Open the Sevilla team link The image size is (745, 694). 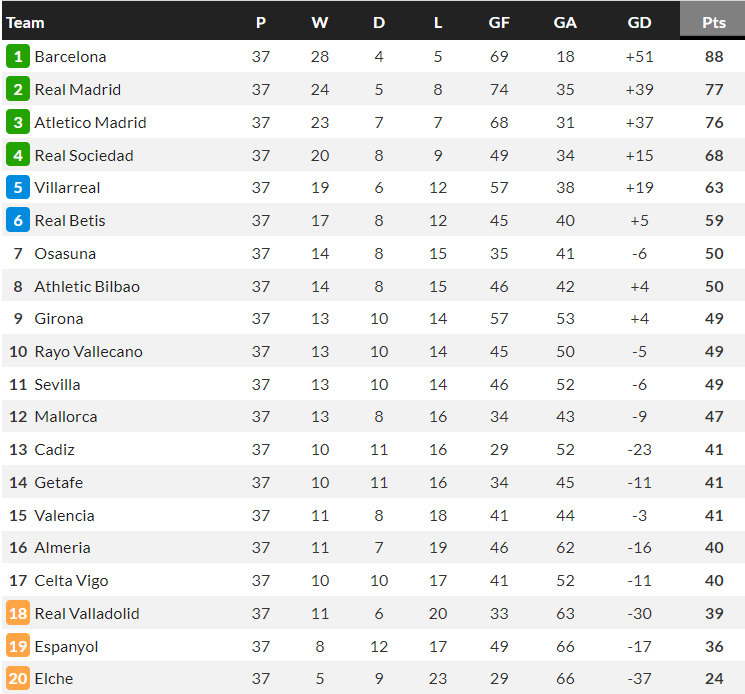(57, 385)
